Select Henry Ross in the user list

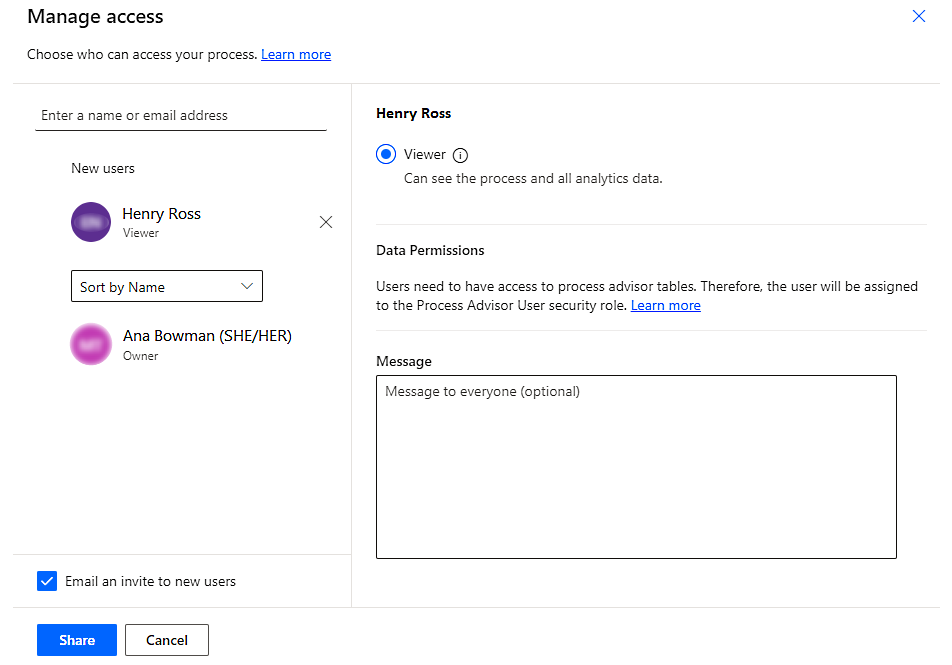click(161, 214)
